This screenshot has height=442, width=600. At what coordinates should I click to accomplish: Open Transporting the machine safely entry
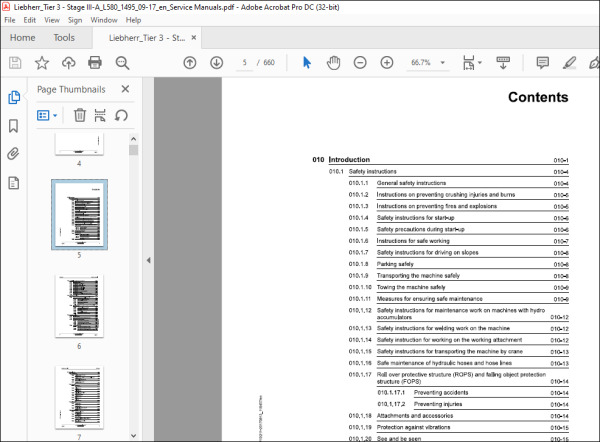(458, 276)
